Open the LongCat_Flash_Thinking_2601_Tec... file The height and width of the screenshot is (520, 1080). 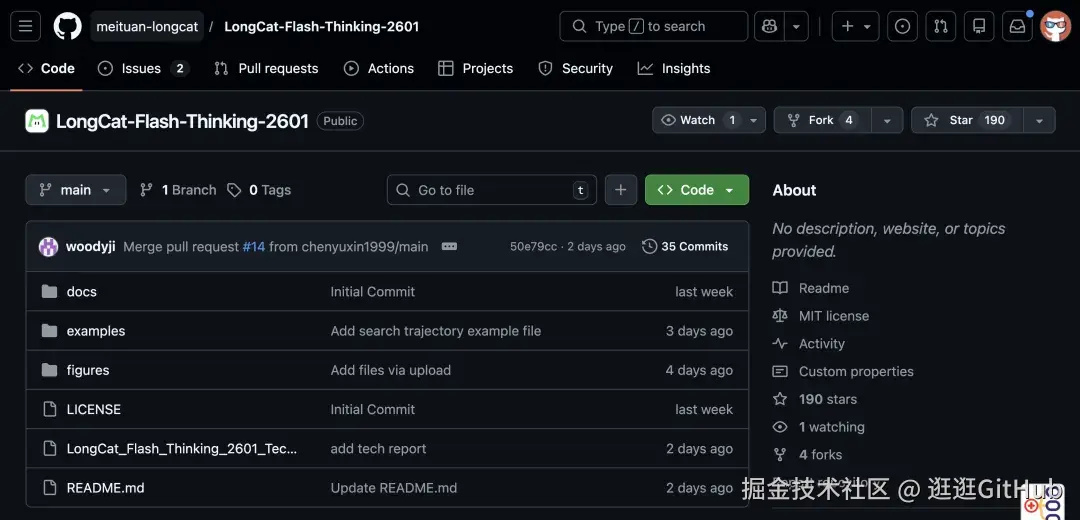tap(182, 449)
